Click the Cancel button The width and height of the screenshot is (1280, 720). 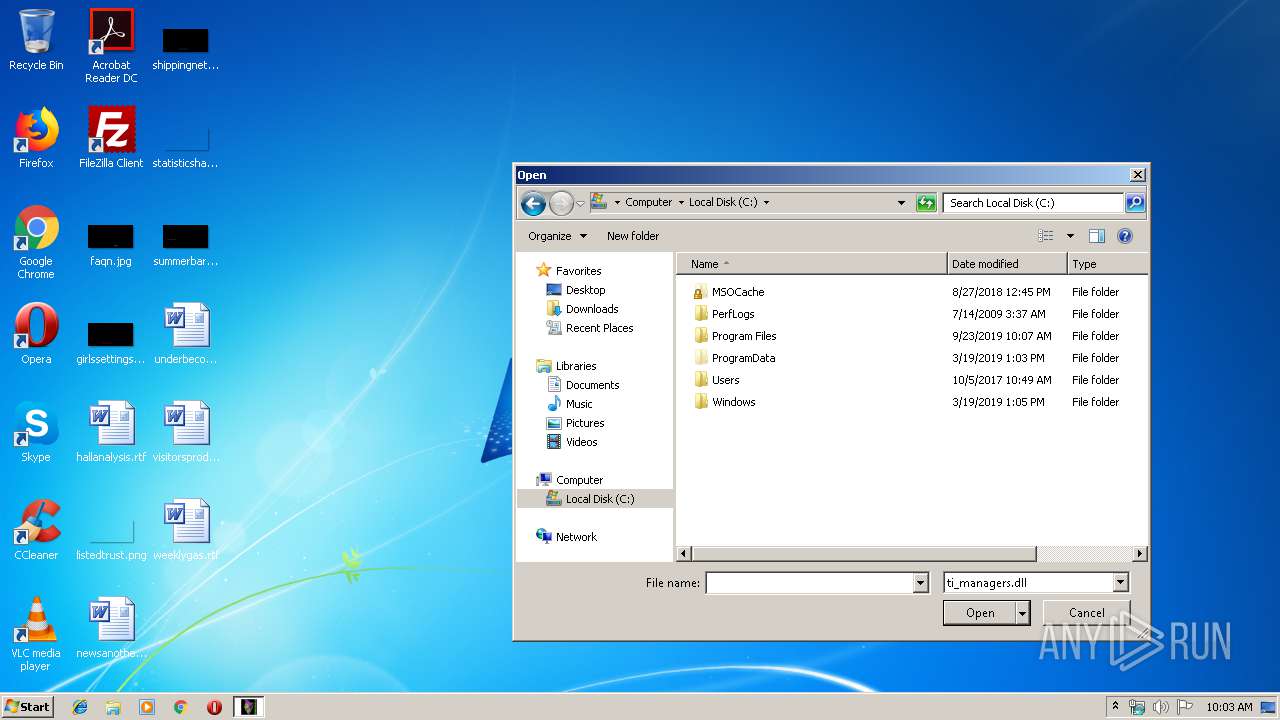point(1086,613)
